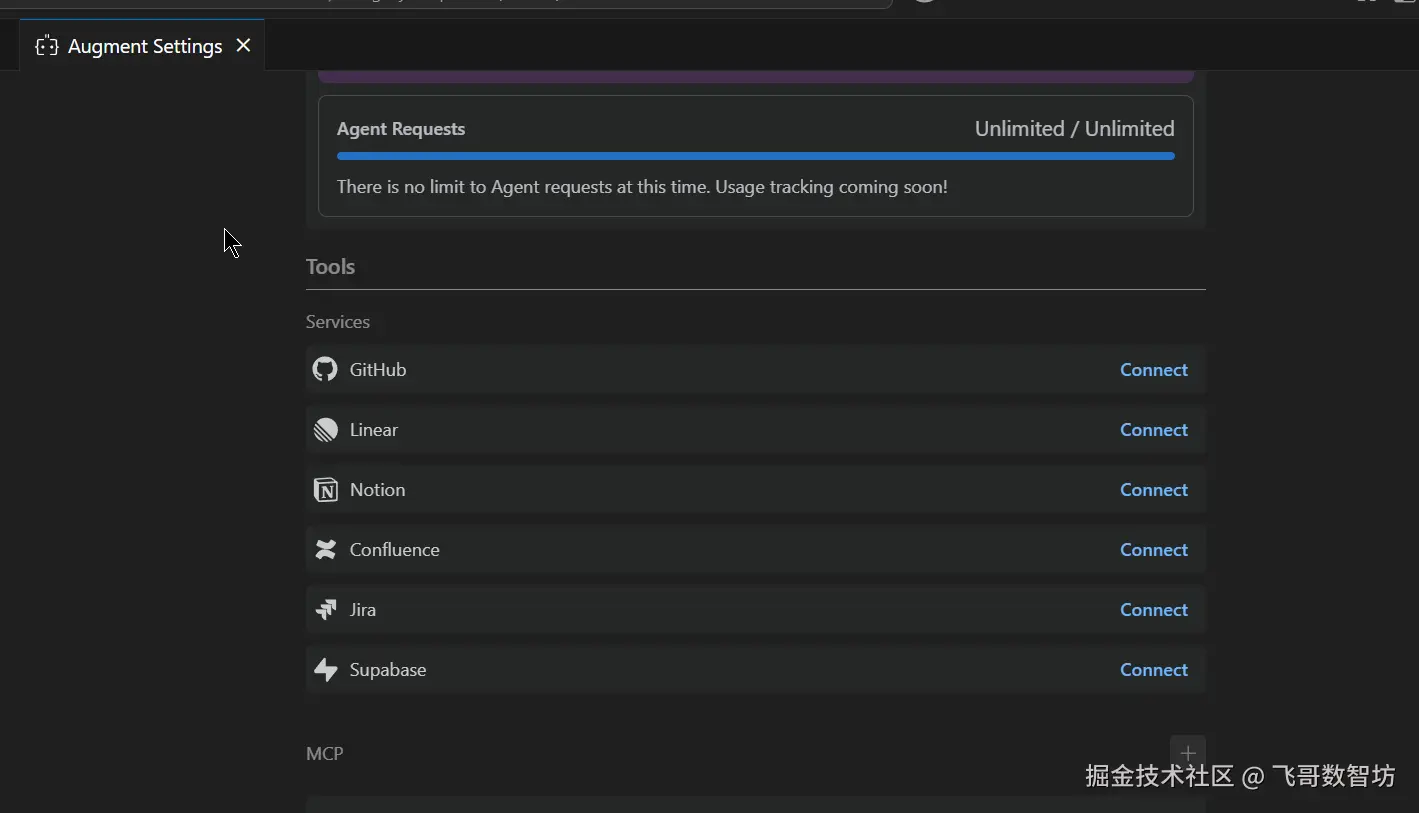Click the Augment Settings tab icon
The height and width of the screenshot is (813, 1419).
tap(46, 46)
